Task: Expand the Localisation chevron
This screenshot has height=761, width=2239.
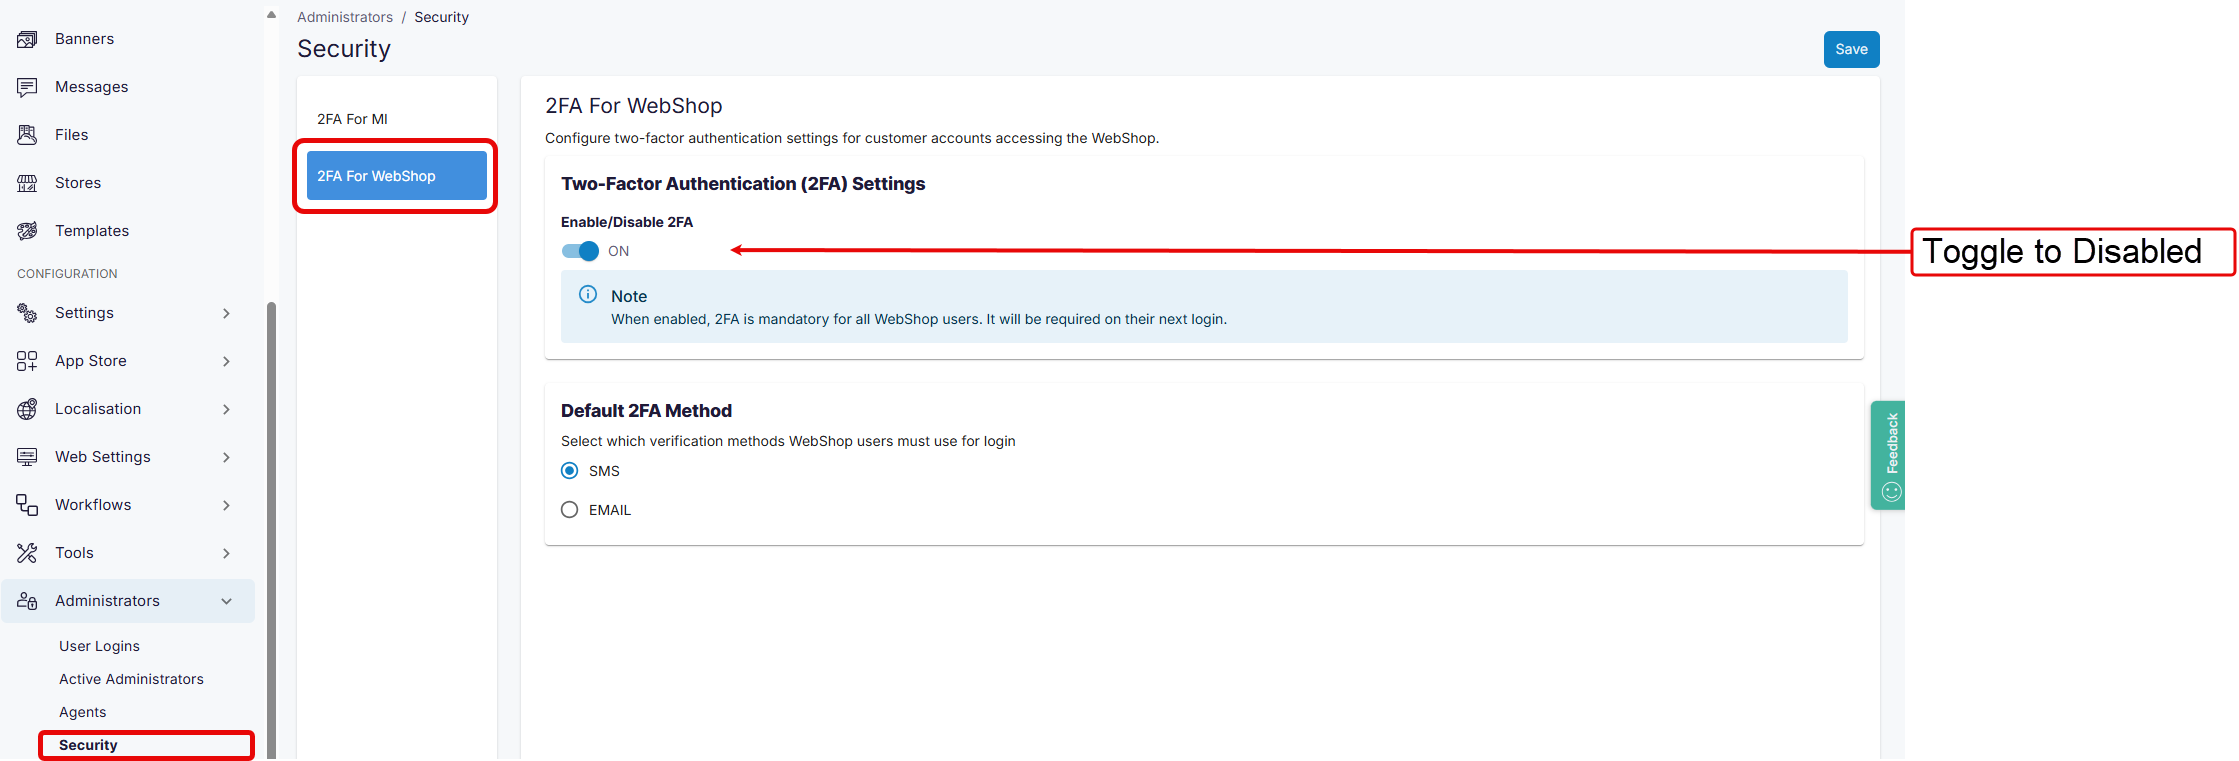Action: 227,409
